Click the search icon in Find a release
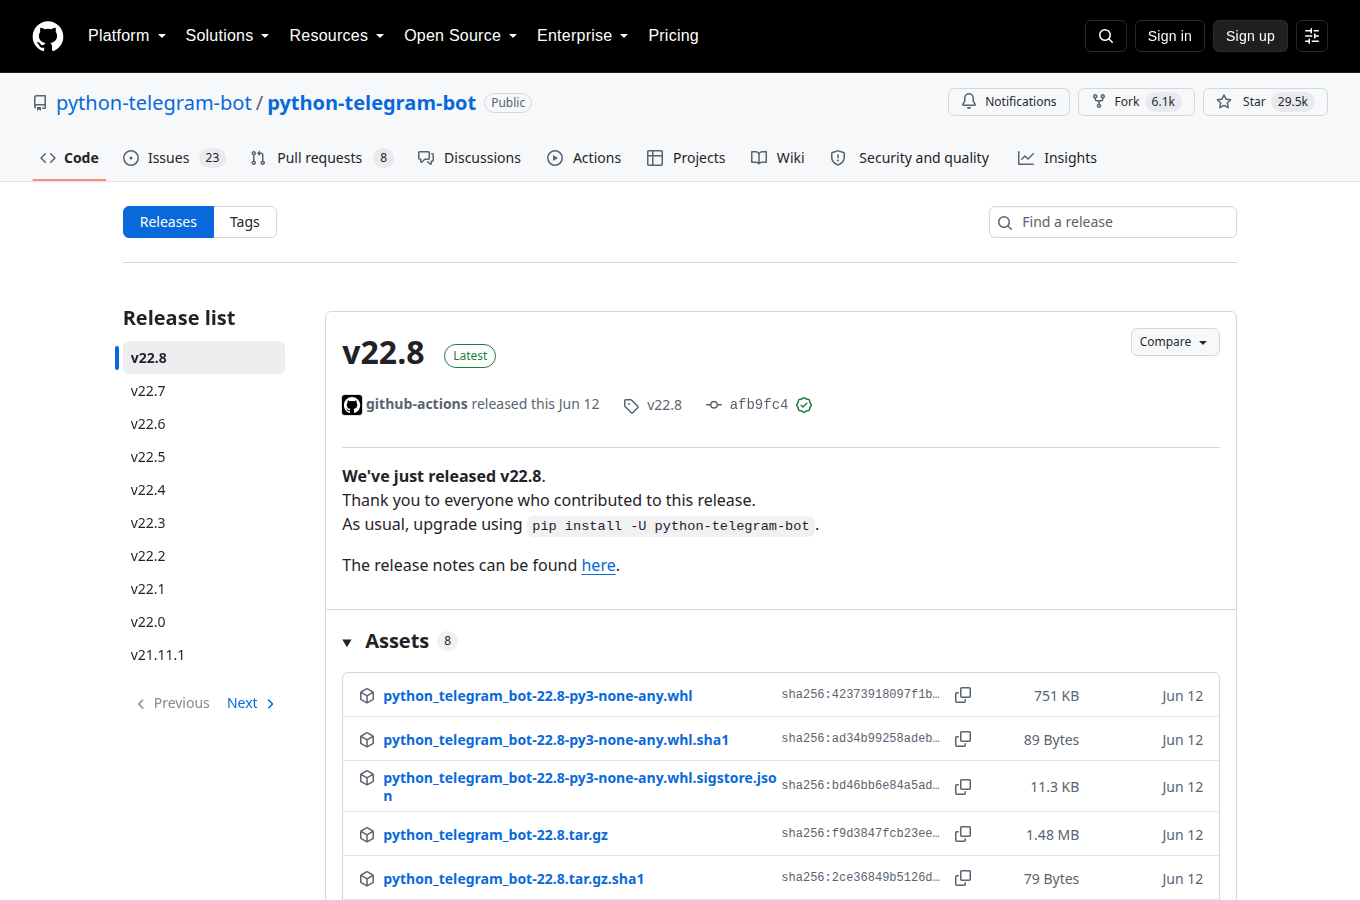Screen dimensions: 1360x900 coord(1005,223)
